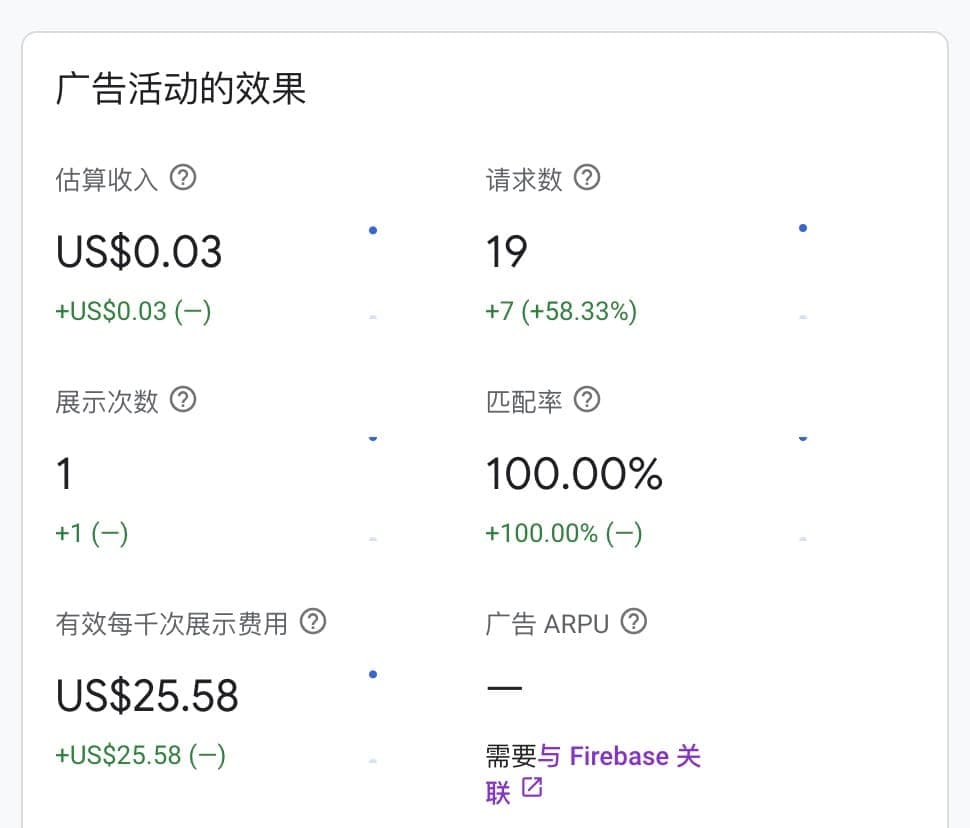The image size is (970, 828).
Task: Click the 广告活动的效果 card title
Action: click(183, 89)
